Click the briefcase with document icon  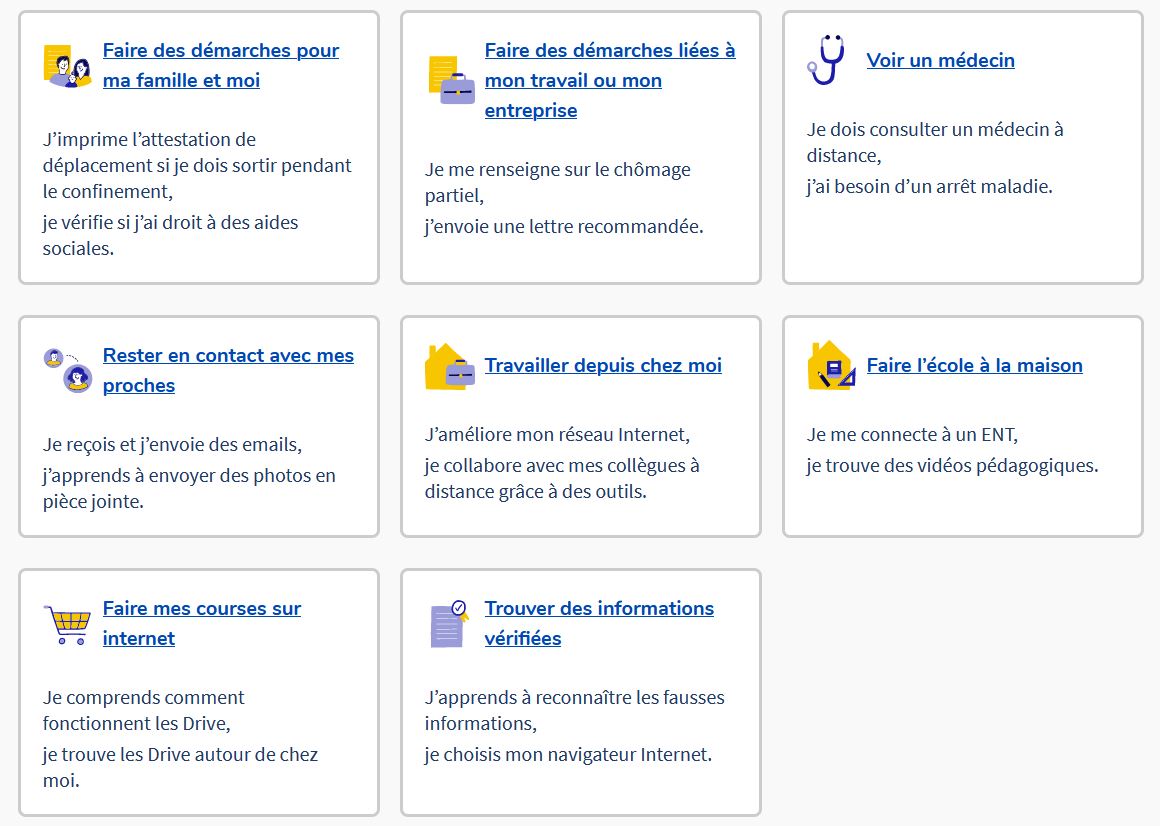449,80
